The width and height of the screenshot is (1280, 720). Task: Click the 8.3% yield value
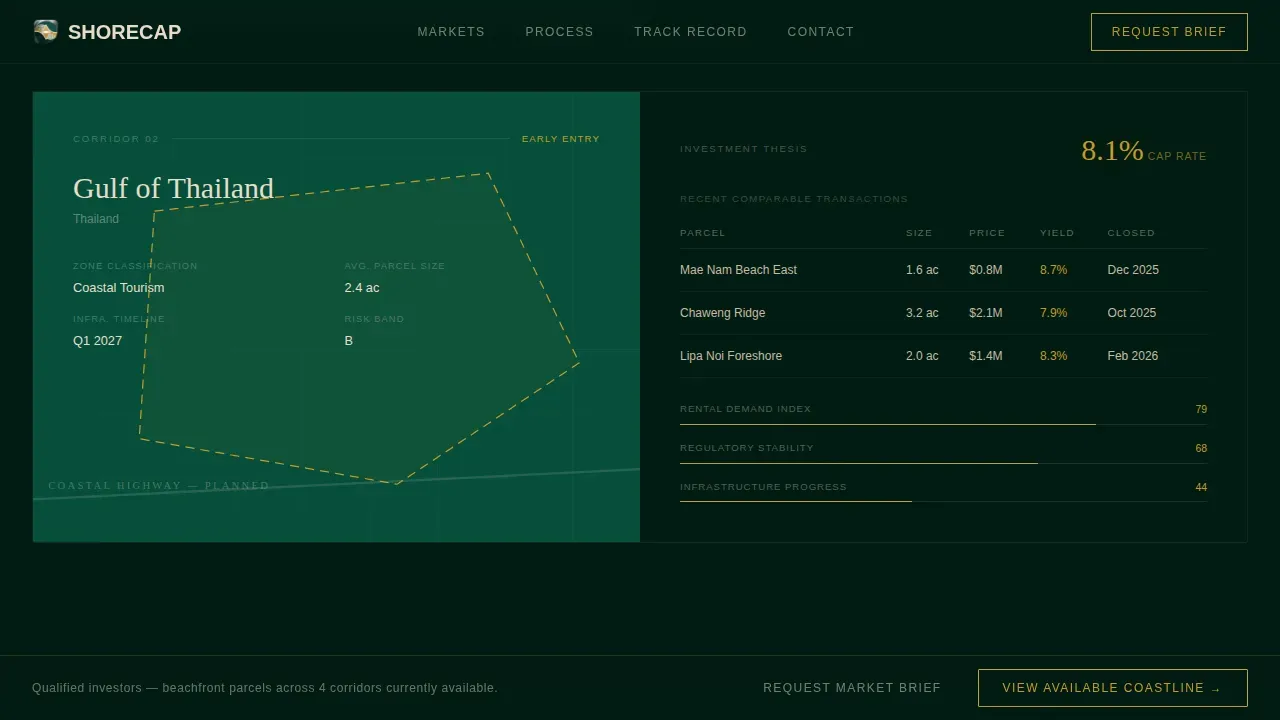pos(1053,356)
